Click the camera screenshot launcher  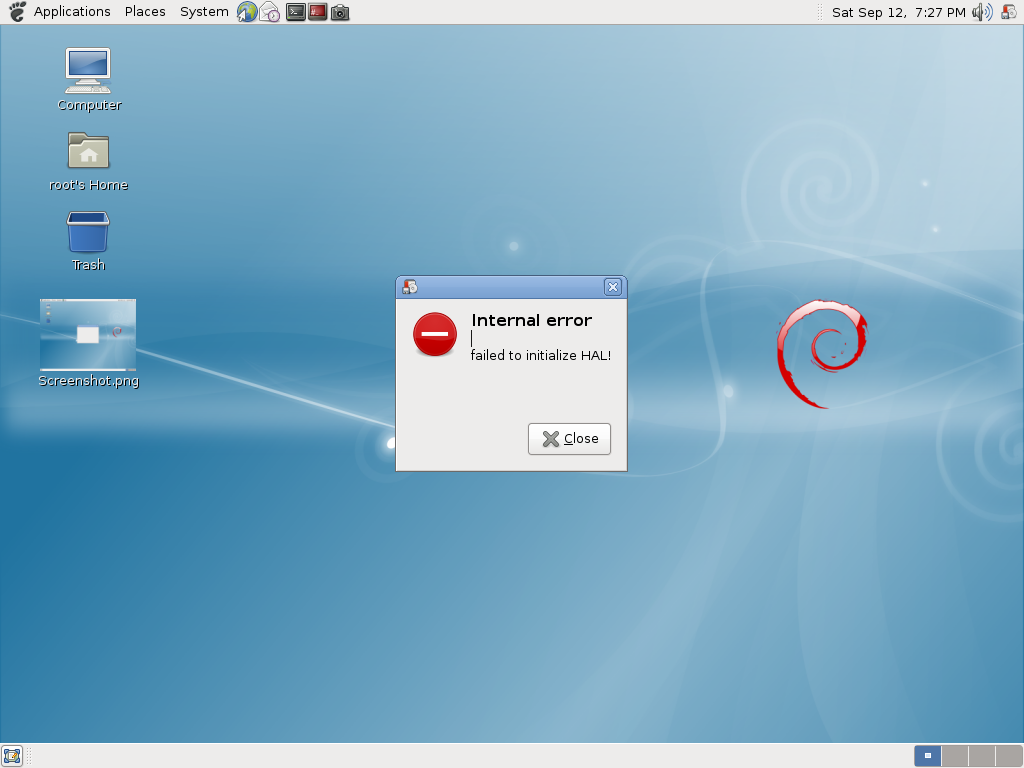pos(340,12)
